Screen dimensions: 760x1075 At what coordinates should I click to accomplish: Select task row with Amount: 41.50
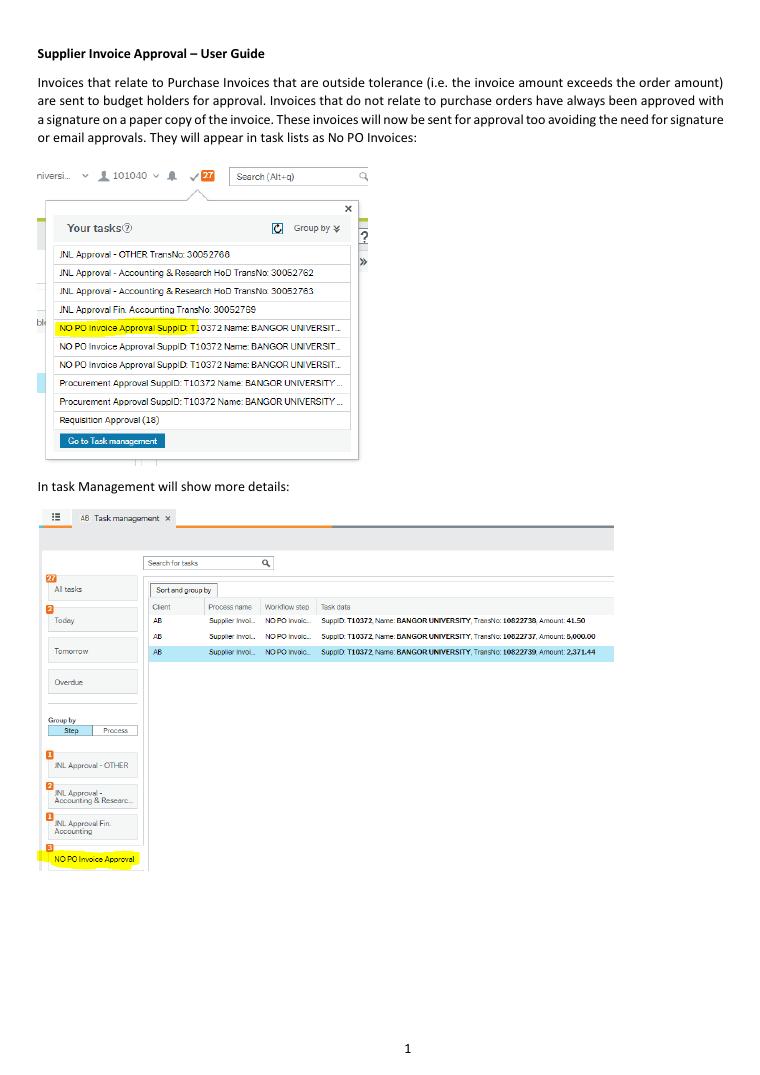[x=381, y=620]
